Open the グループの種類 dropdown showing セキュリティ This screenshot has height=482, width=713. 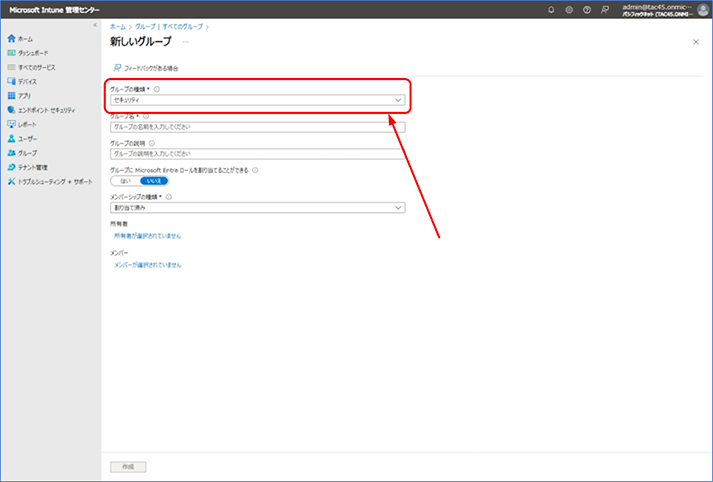pyautogui.click(x=257, y=100)
